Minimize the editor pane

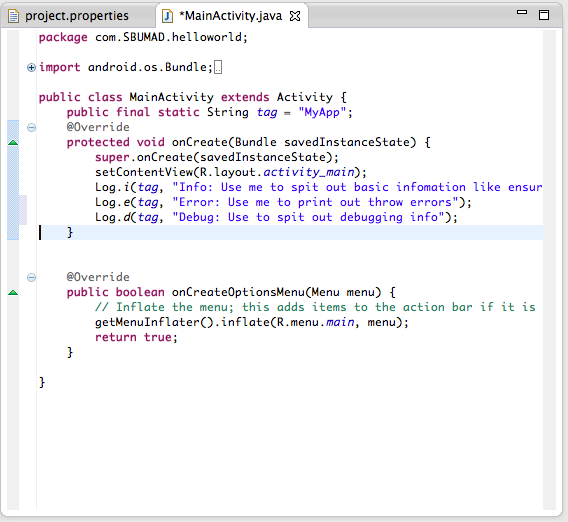pyautogui.click(x=522, y=12)
